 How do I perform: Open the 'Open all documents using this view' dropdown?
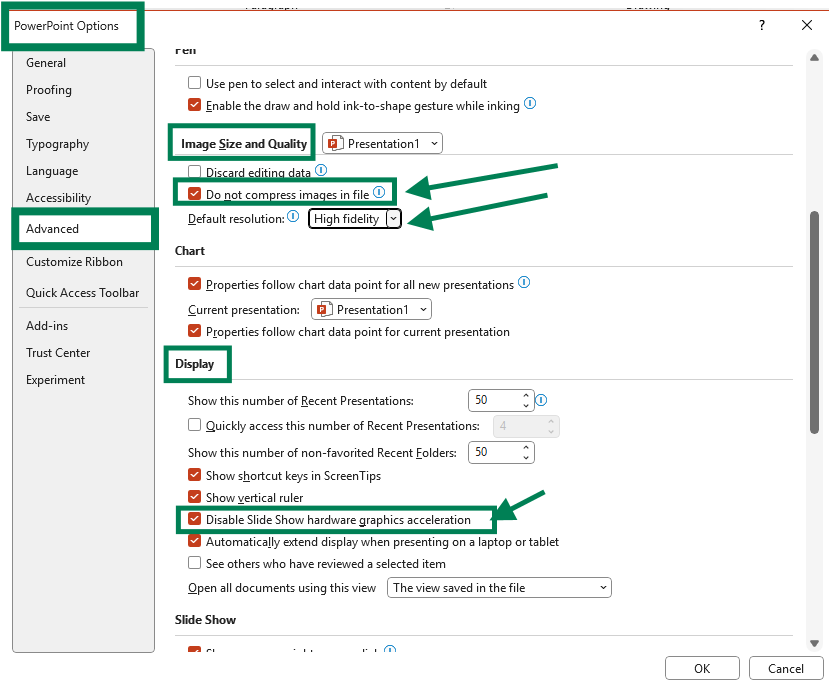click(x=499, y=588)
